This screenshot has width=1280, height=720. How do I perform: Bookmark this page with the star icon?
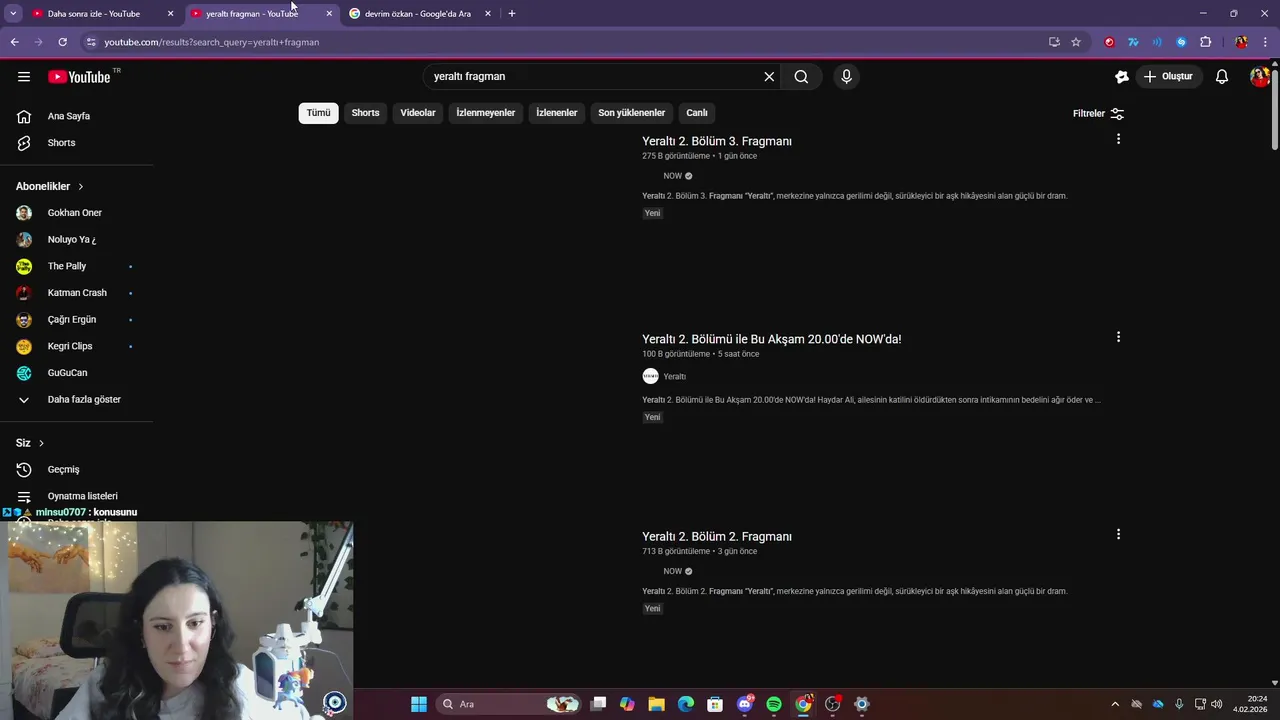(x=1076, y=42)
